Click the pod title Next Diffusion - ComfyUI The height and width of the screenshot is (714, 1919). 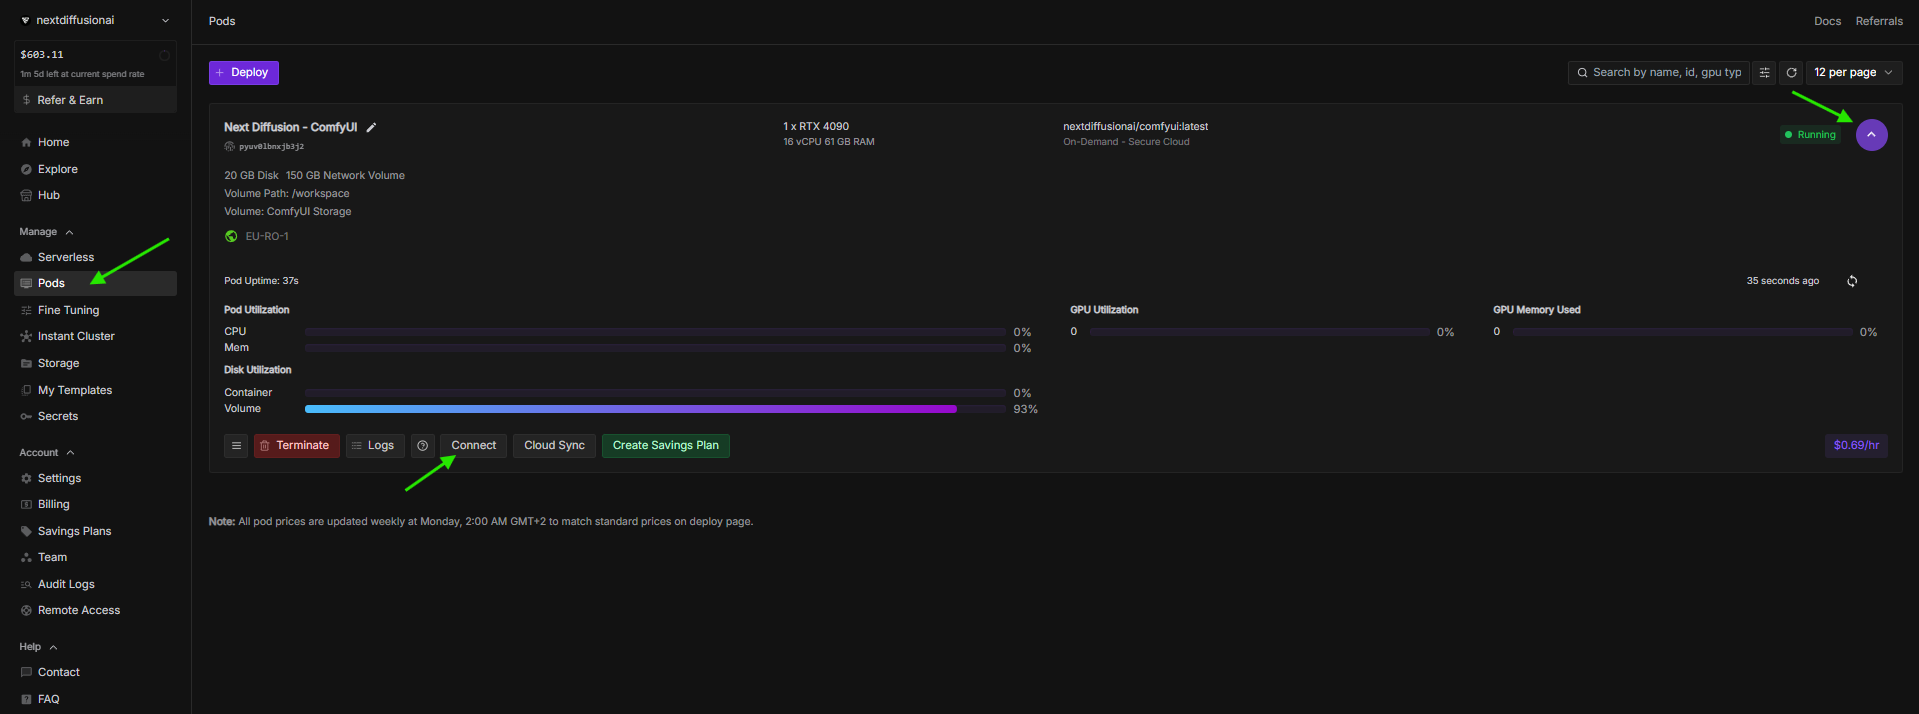click(290, 127)
